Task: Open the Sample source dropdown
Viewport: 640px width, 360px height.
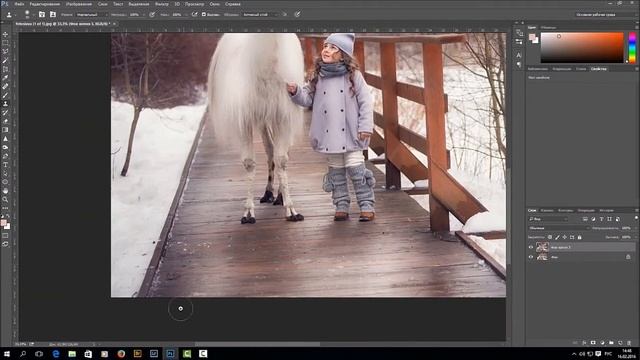Action: (260, 14)
